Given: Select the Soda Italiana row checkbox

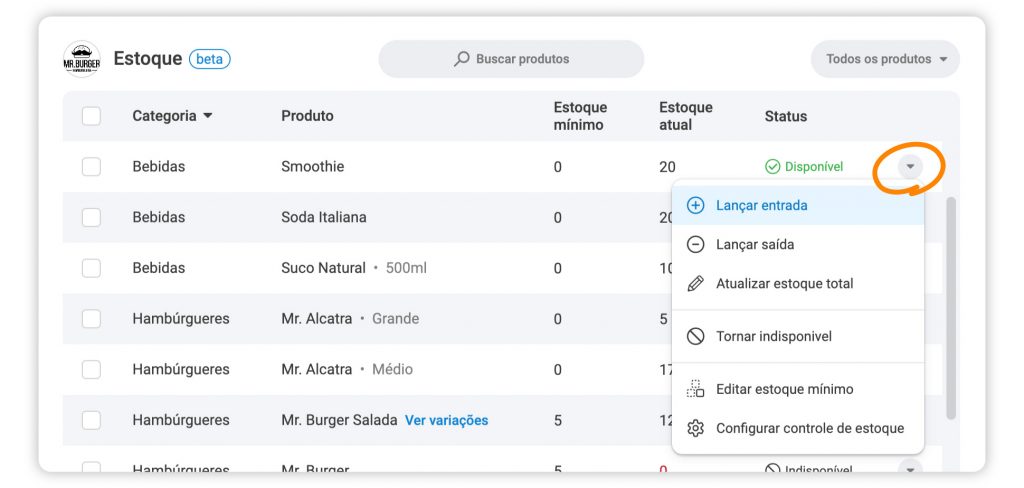Looking at the screenshot, I should click(x=91, y=217).
